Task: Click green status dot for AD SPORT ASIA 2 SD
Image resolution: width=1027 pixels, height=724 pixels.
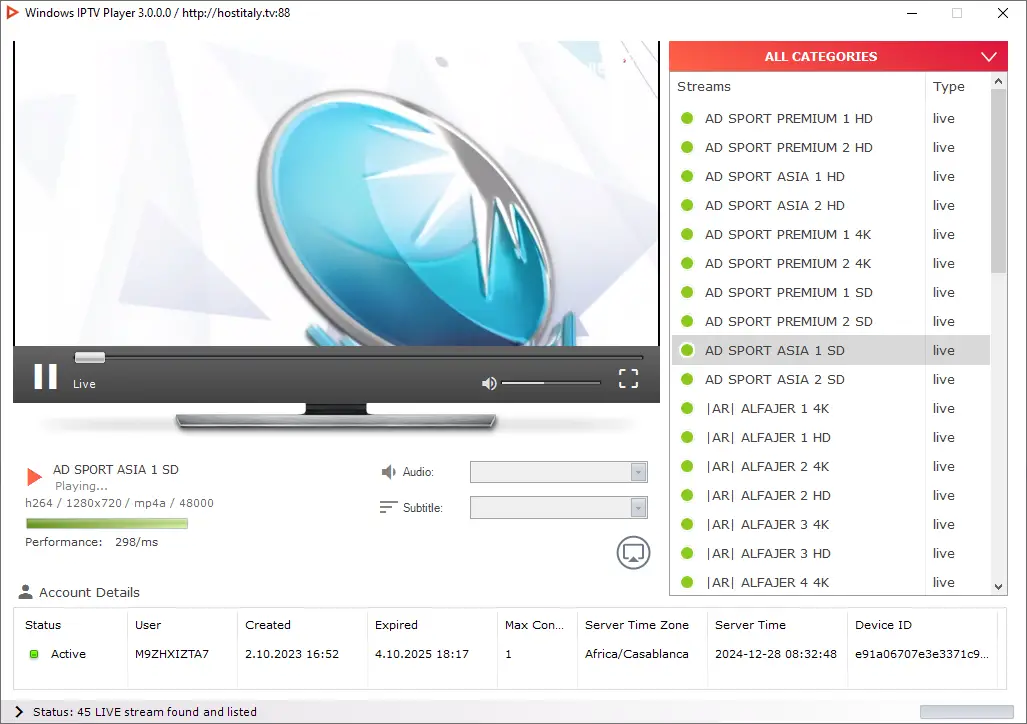Action: pos(687,379)
